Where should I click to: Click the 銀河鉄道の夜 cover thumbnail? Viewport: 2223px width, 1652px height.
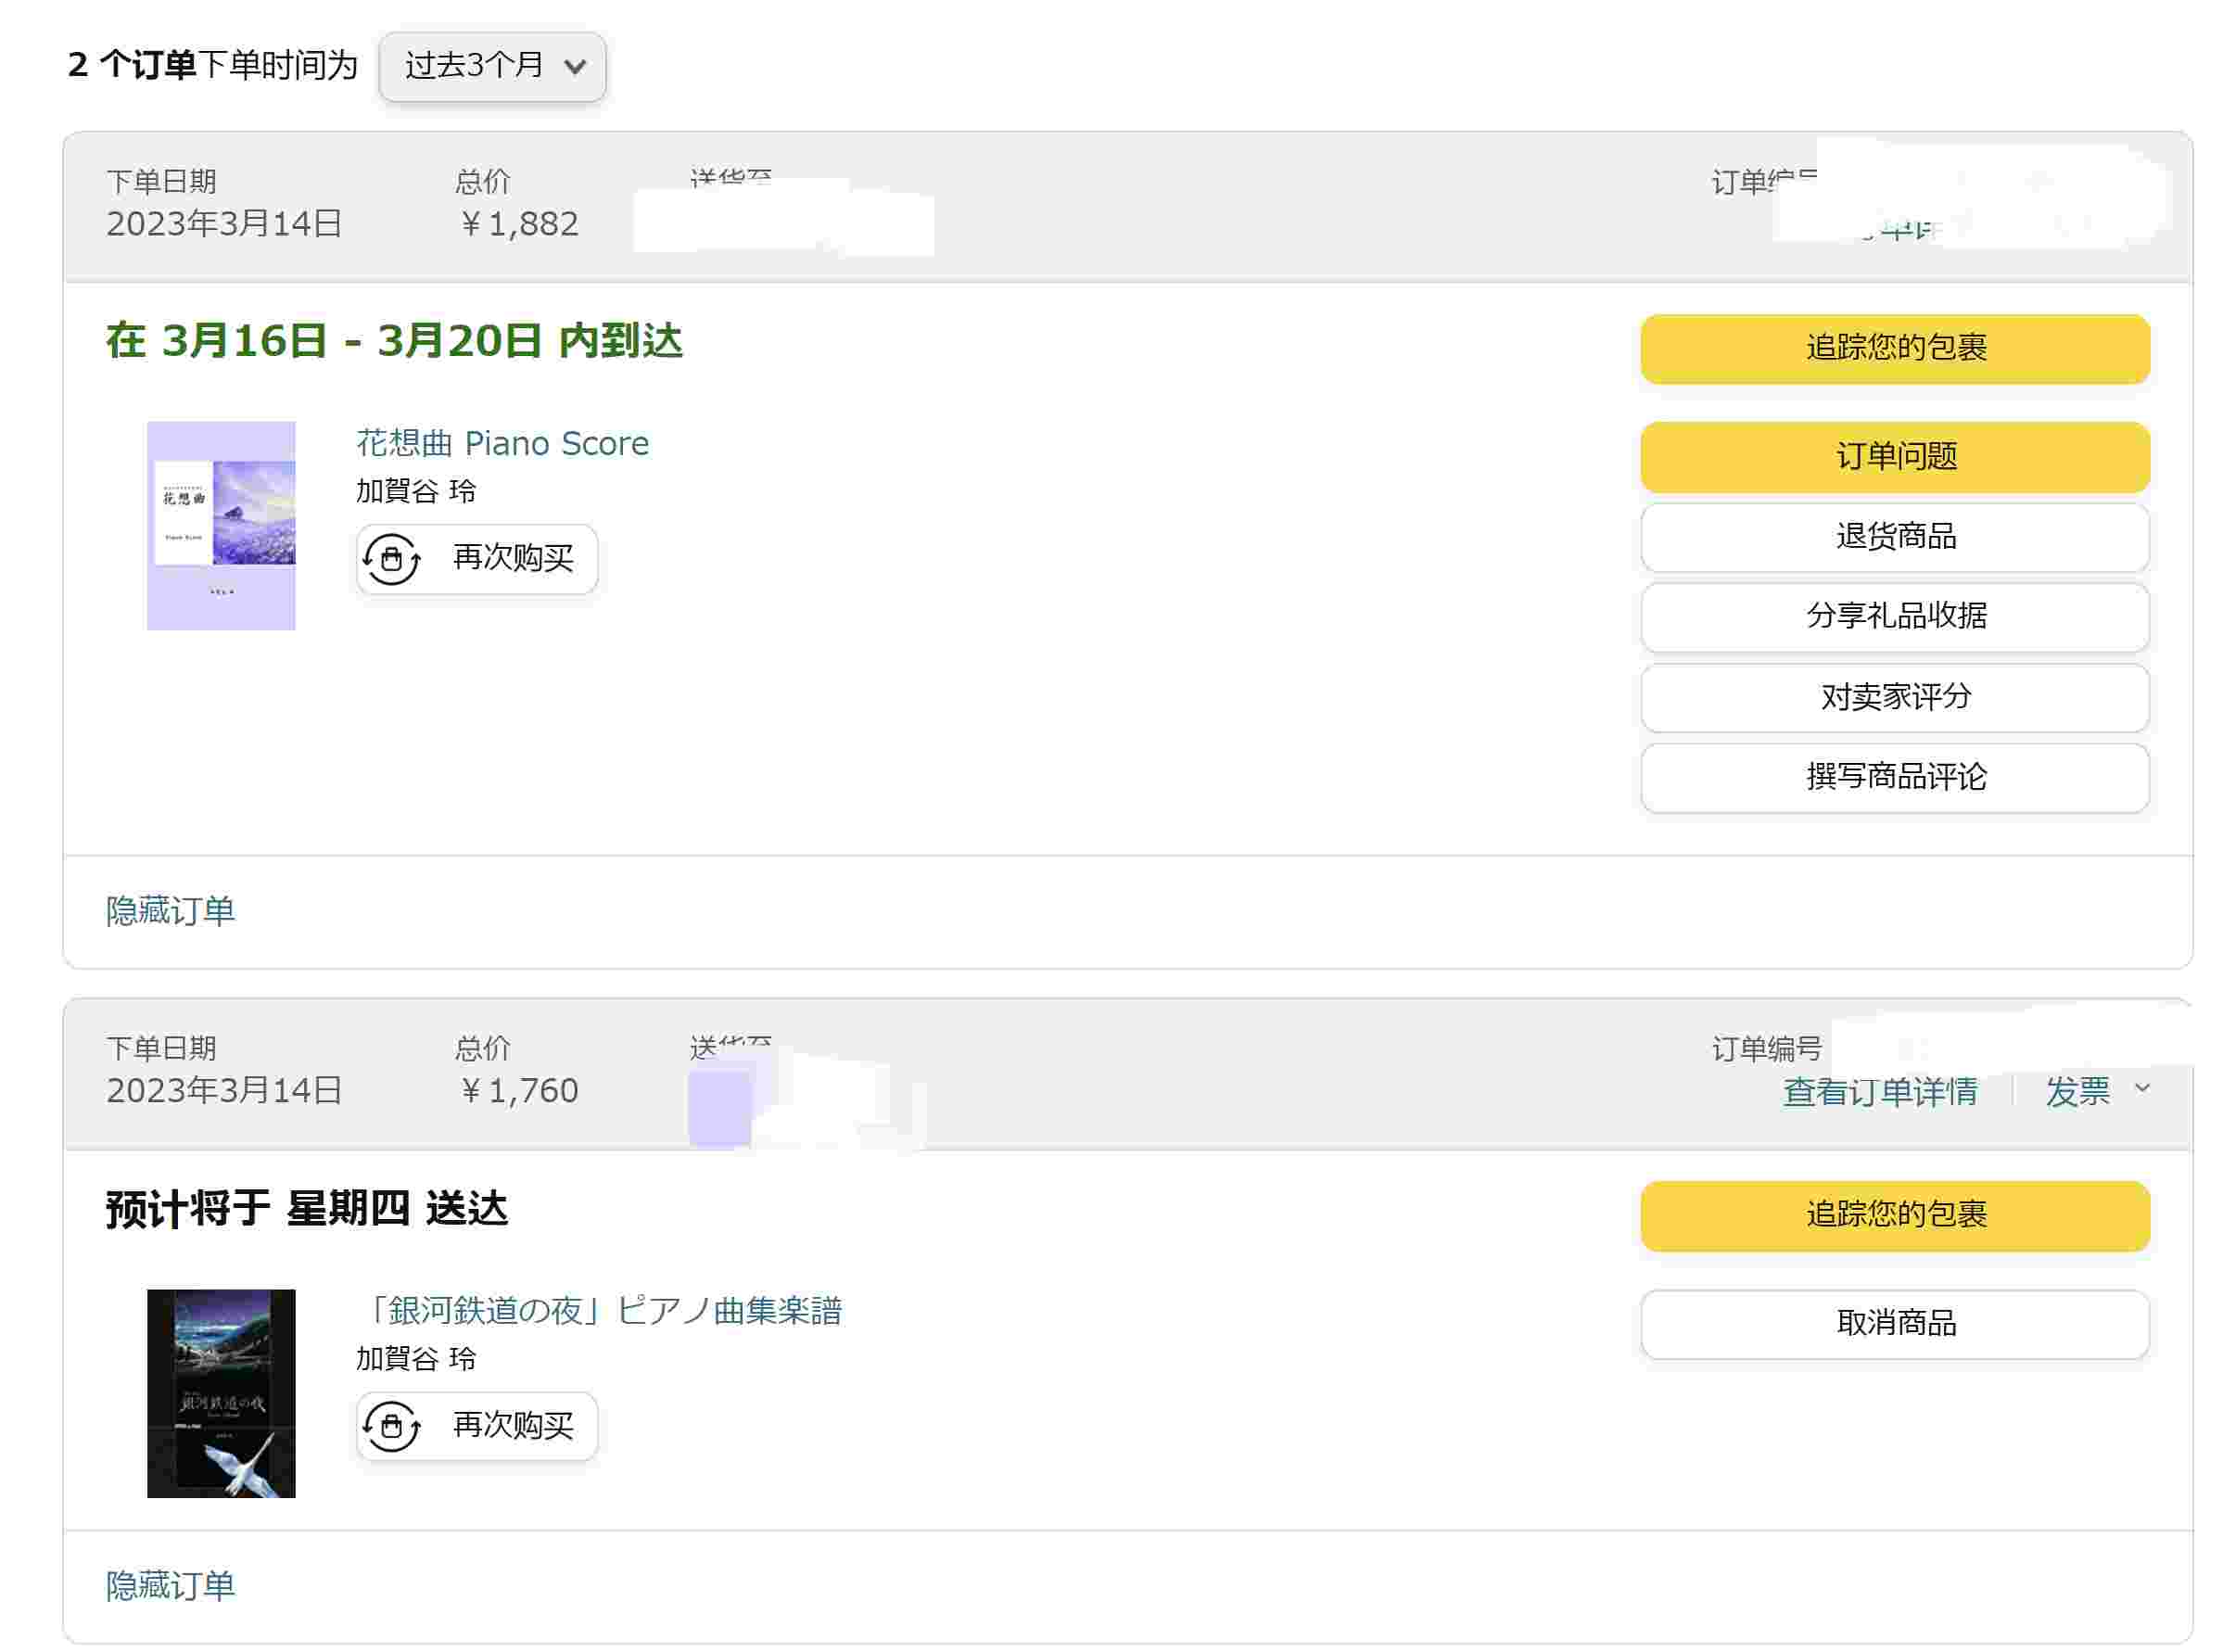(221, 1393)
